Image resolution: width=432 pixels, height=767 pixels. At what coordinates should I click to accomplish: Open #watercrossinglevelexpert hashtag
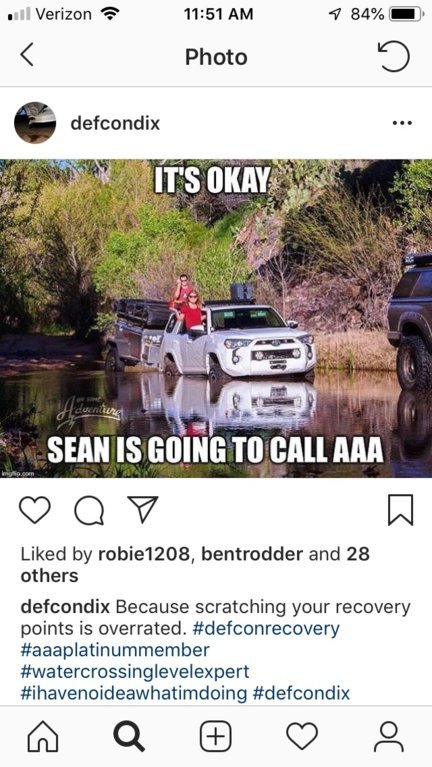click(x=135, y=672)
